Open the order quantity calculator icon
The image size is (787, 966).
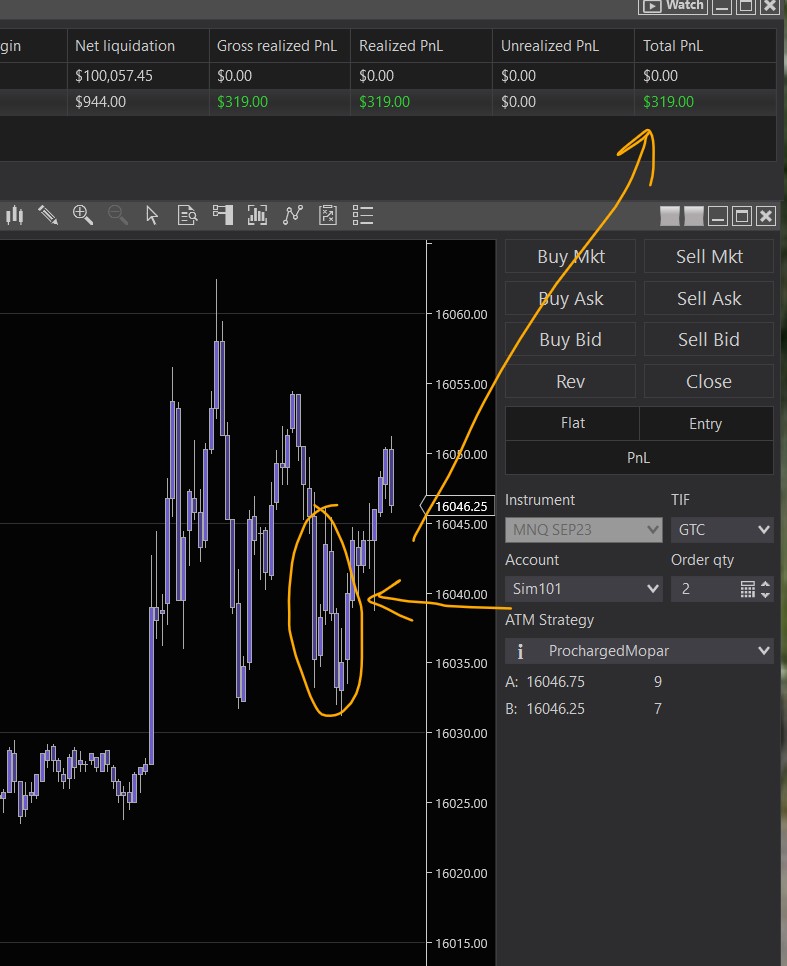coord(748,589)
